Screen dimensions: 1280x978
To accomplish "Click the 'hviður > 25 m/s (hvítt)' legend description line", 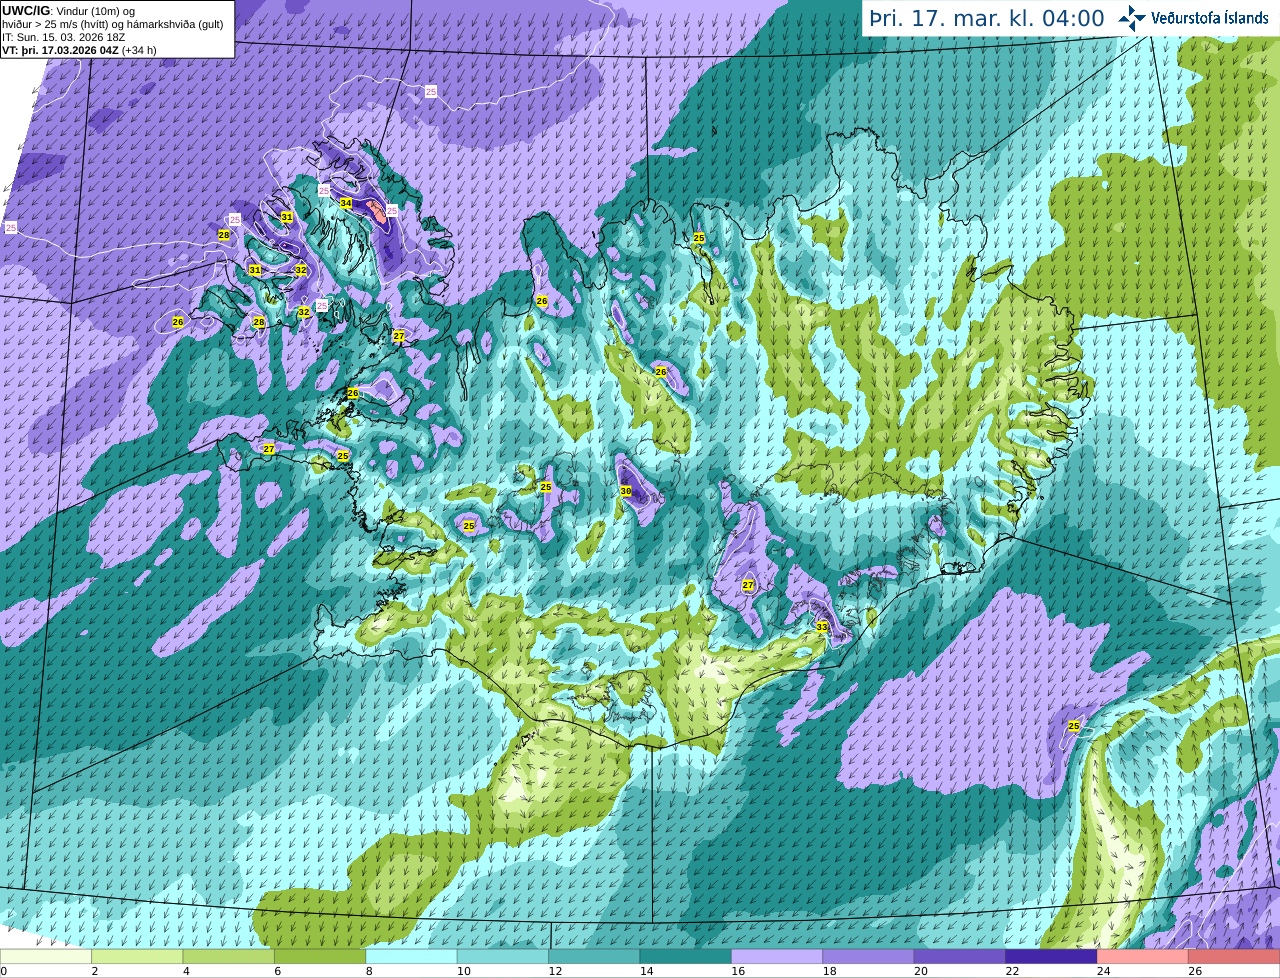I will click(112, 24).
